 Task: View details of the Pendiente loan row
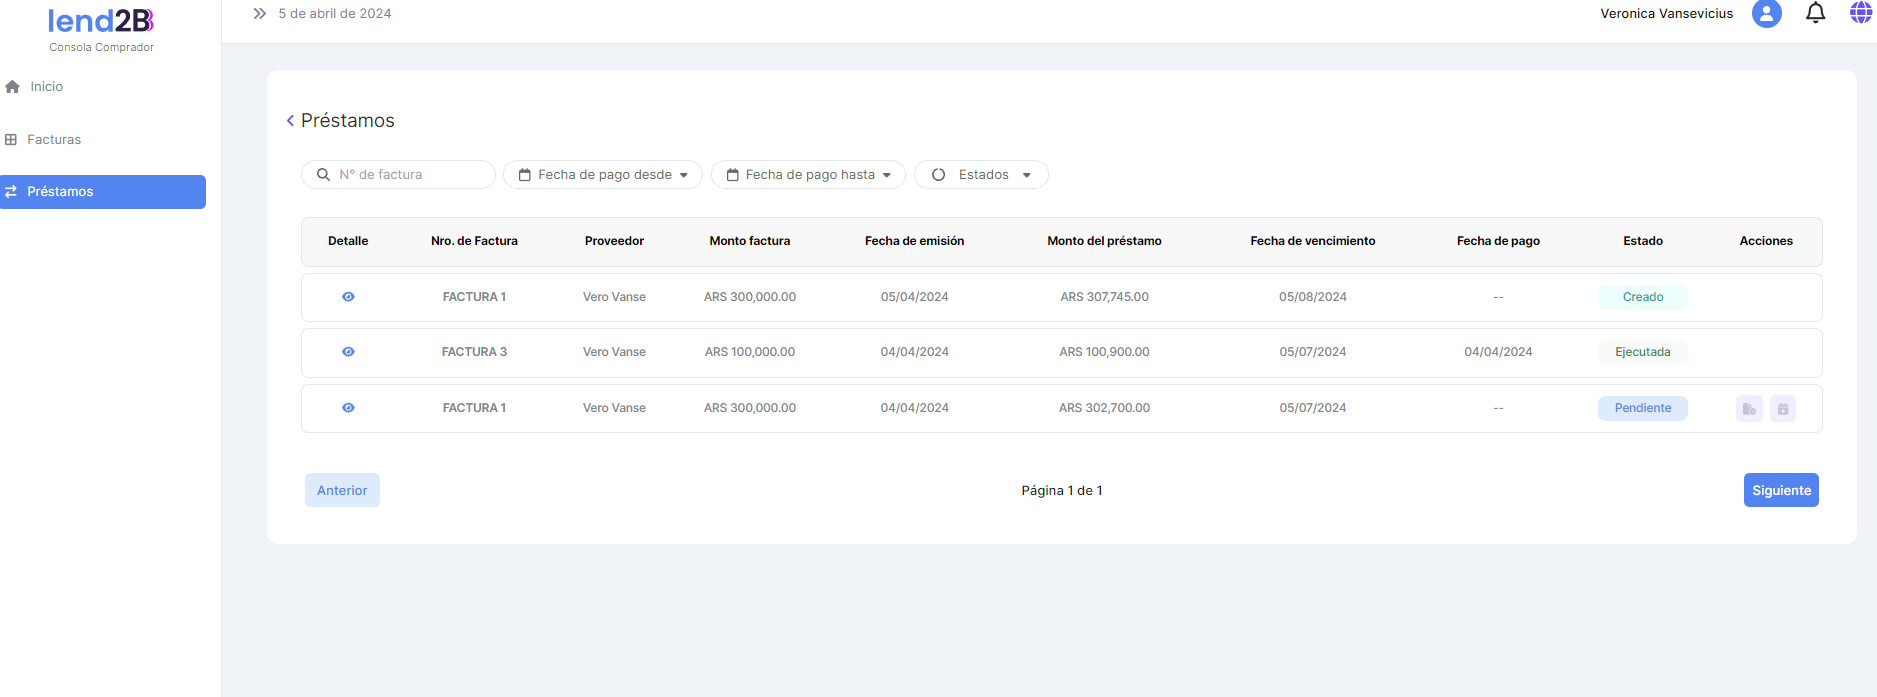(348, 408)
